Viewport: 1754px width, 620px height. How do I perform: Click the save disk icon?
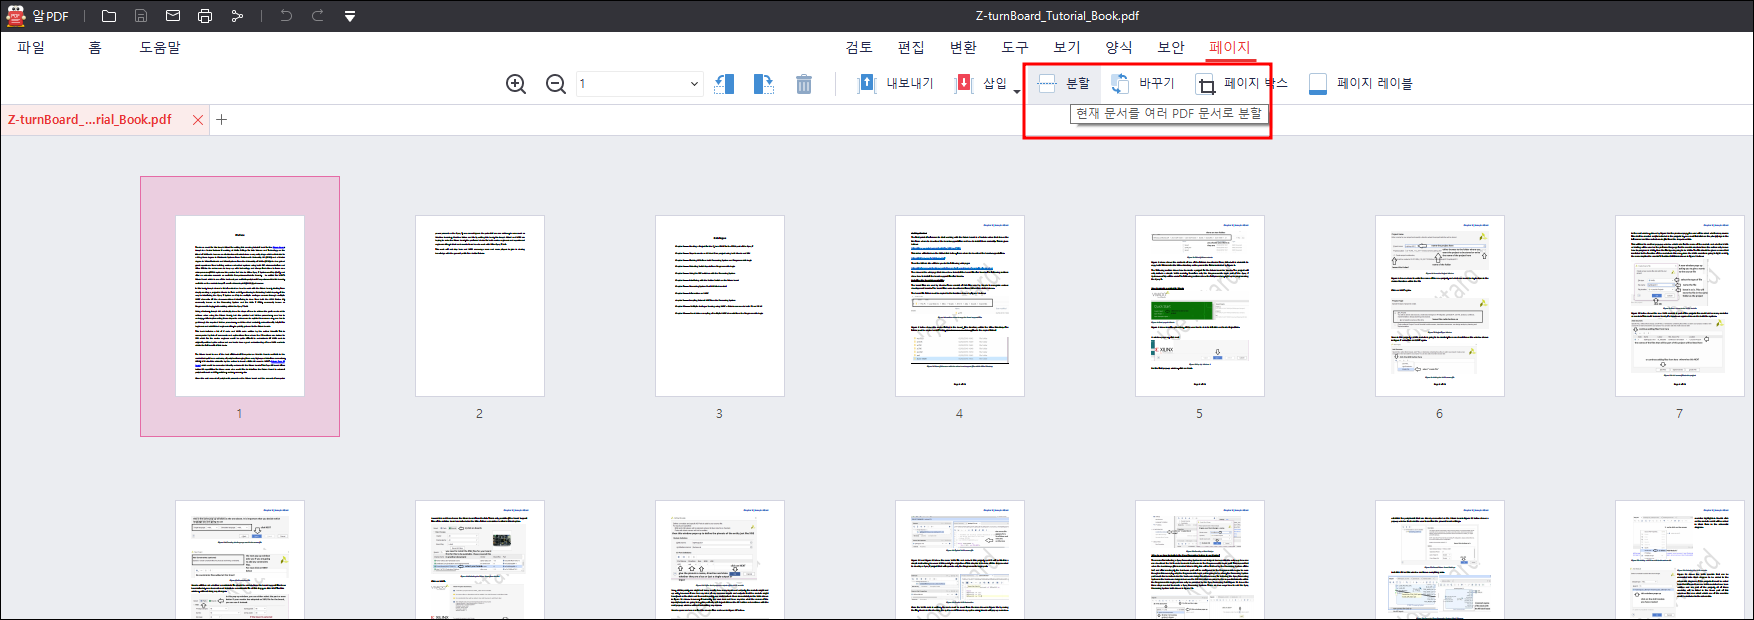141,16
